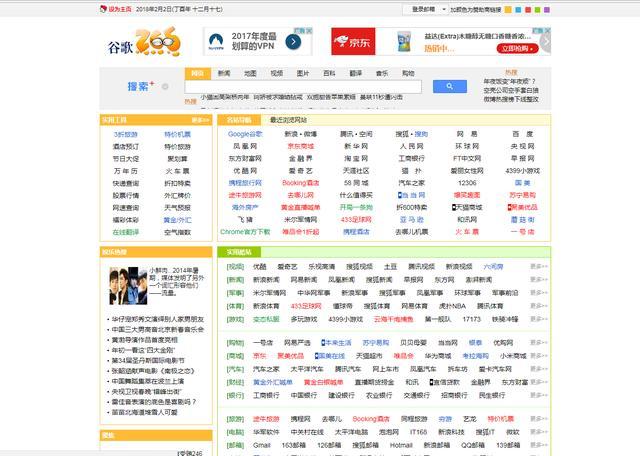Pick the purple theme color swatch
Viewport: 640px width, 456px height.
pyautogui.click(x=547, y=9)
